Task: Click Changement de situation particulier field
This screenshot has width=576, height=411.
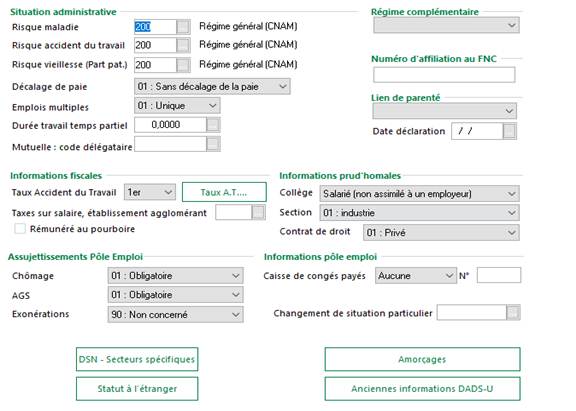Action: [x=472, y=313]
